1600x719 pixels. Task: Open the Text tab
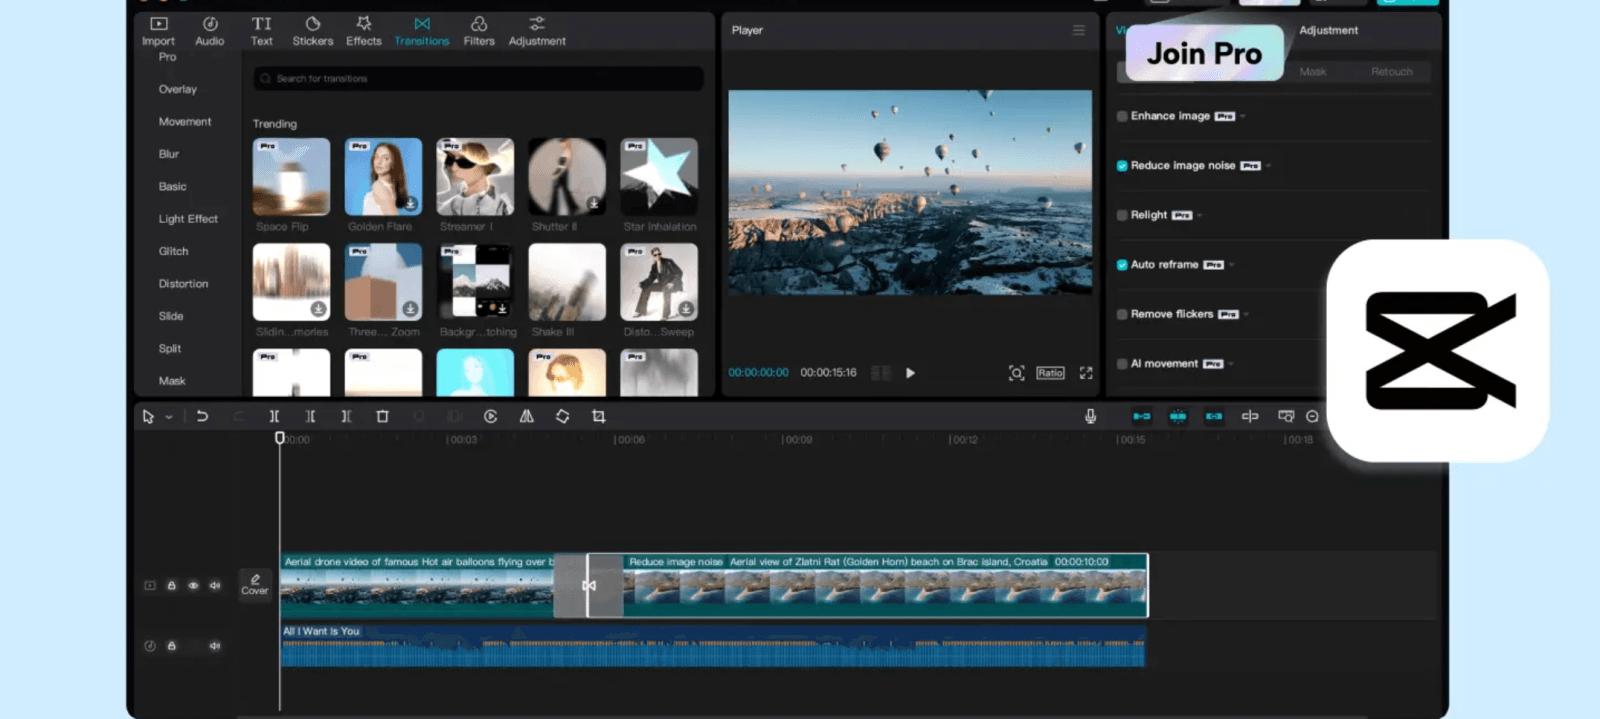coord(261,31)
